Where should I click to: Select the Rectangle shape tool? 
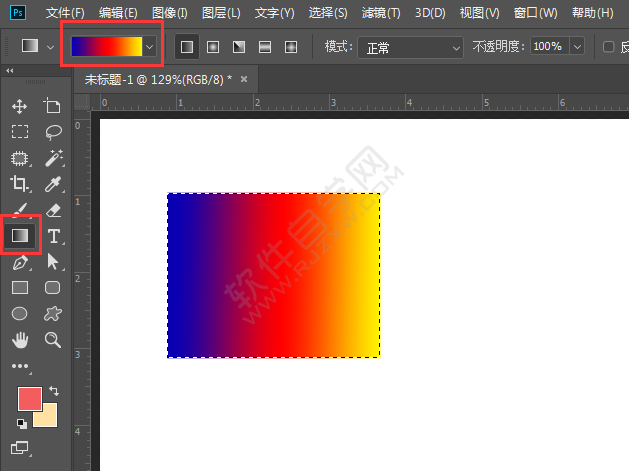(x=20, y=288)
